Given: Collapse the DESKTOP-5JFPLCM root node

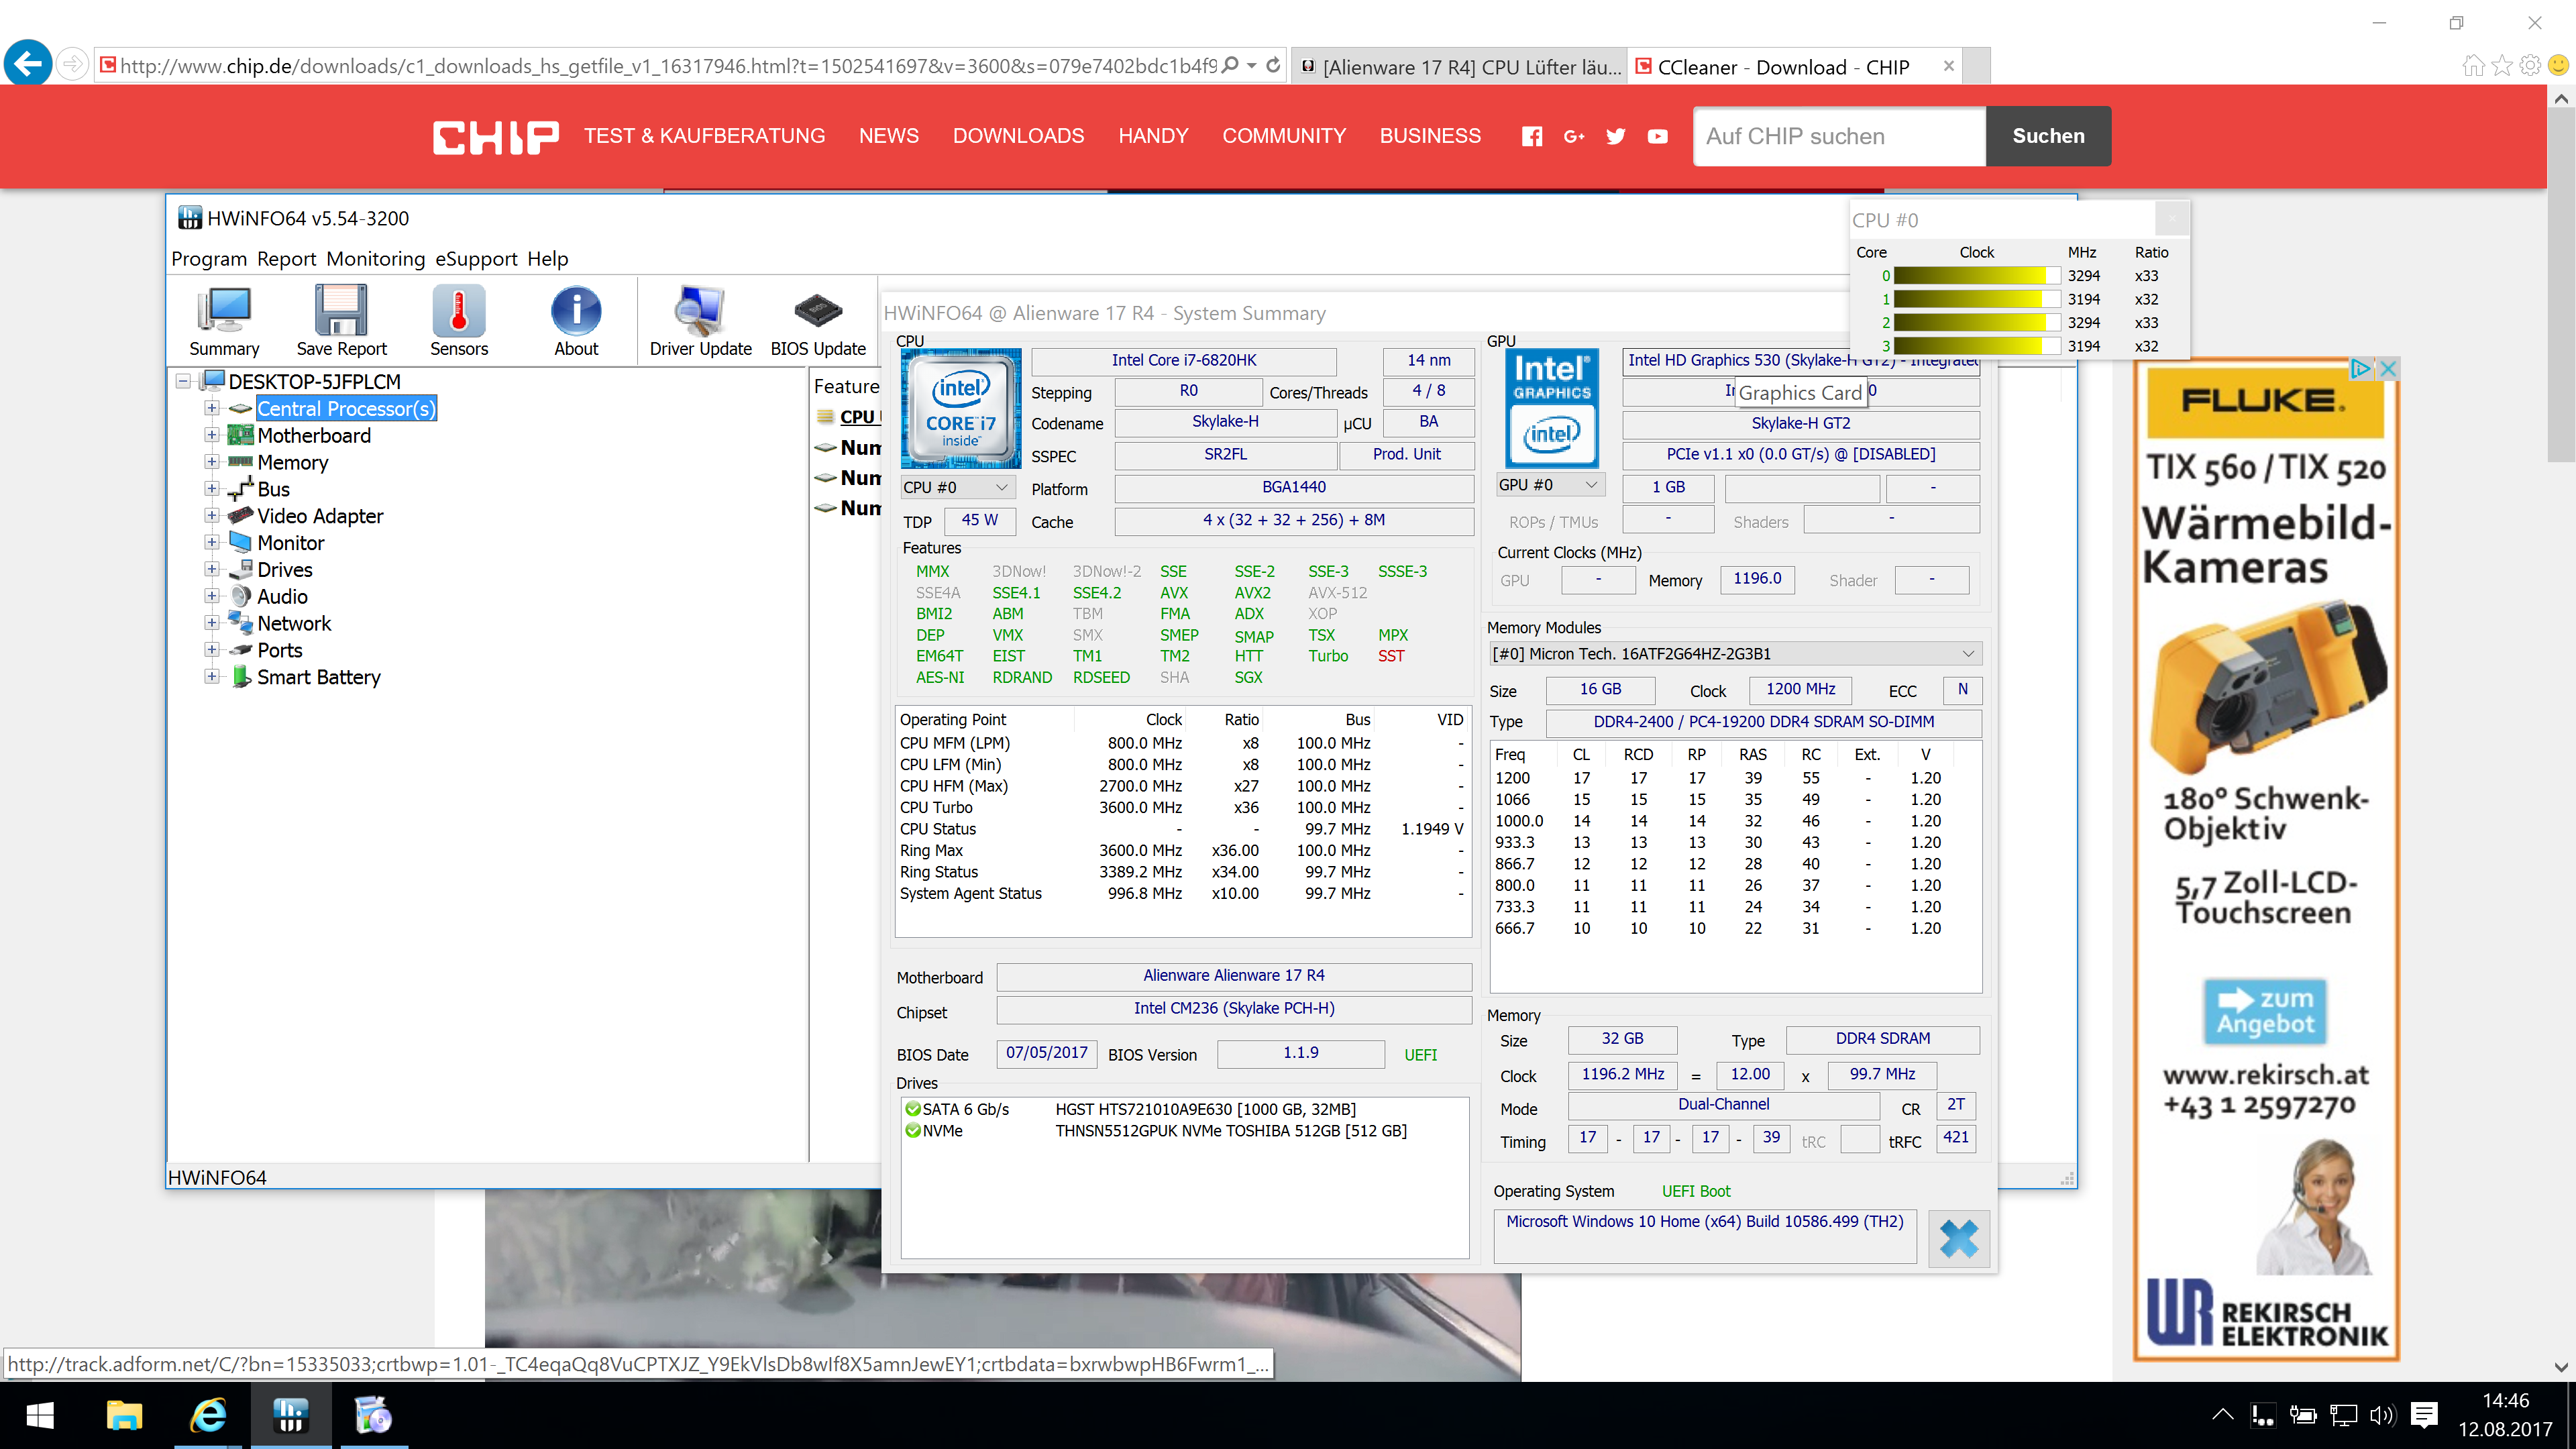Looking at the screenshot, I should point(183,381).
